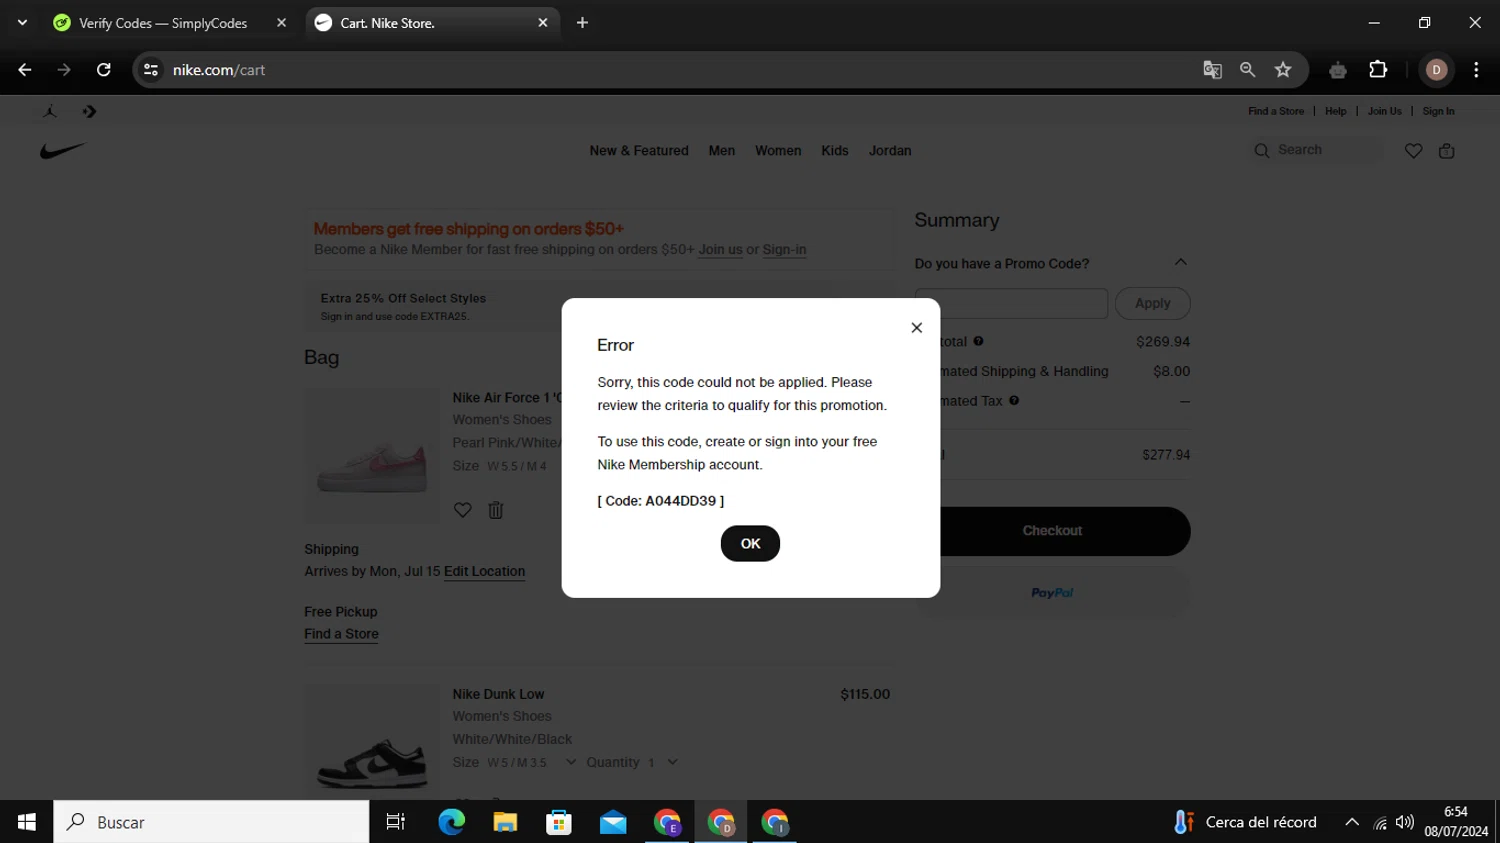
Task: Translate this page icon
Action: click(1212, 70)
